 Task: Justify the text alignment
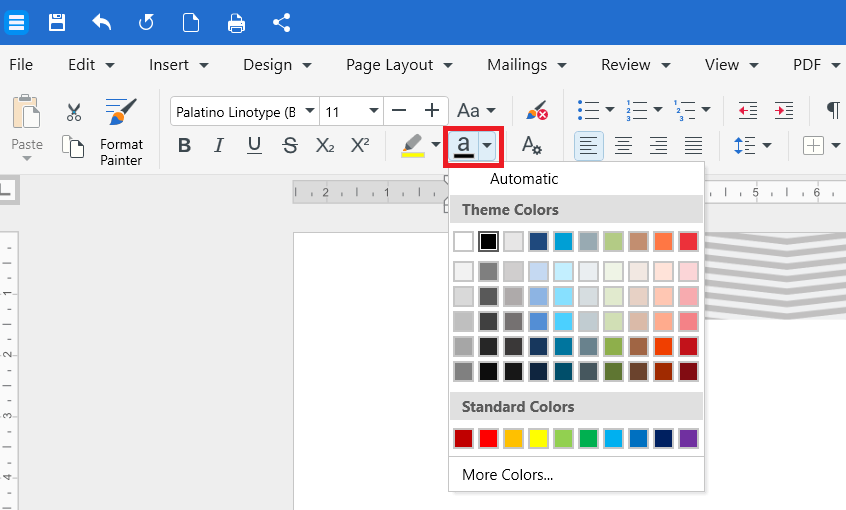pos(693,146)
